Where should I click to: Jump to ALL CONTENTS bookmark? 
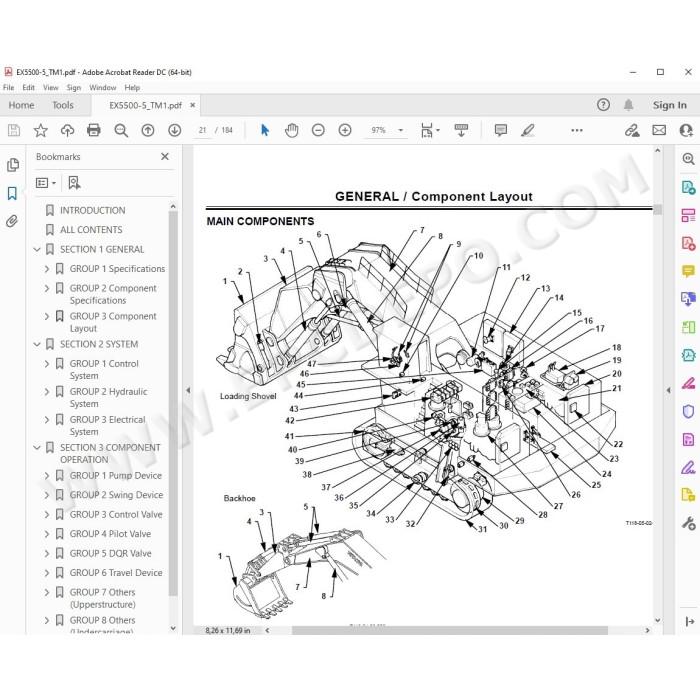click(91, 229)
